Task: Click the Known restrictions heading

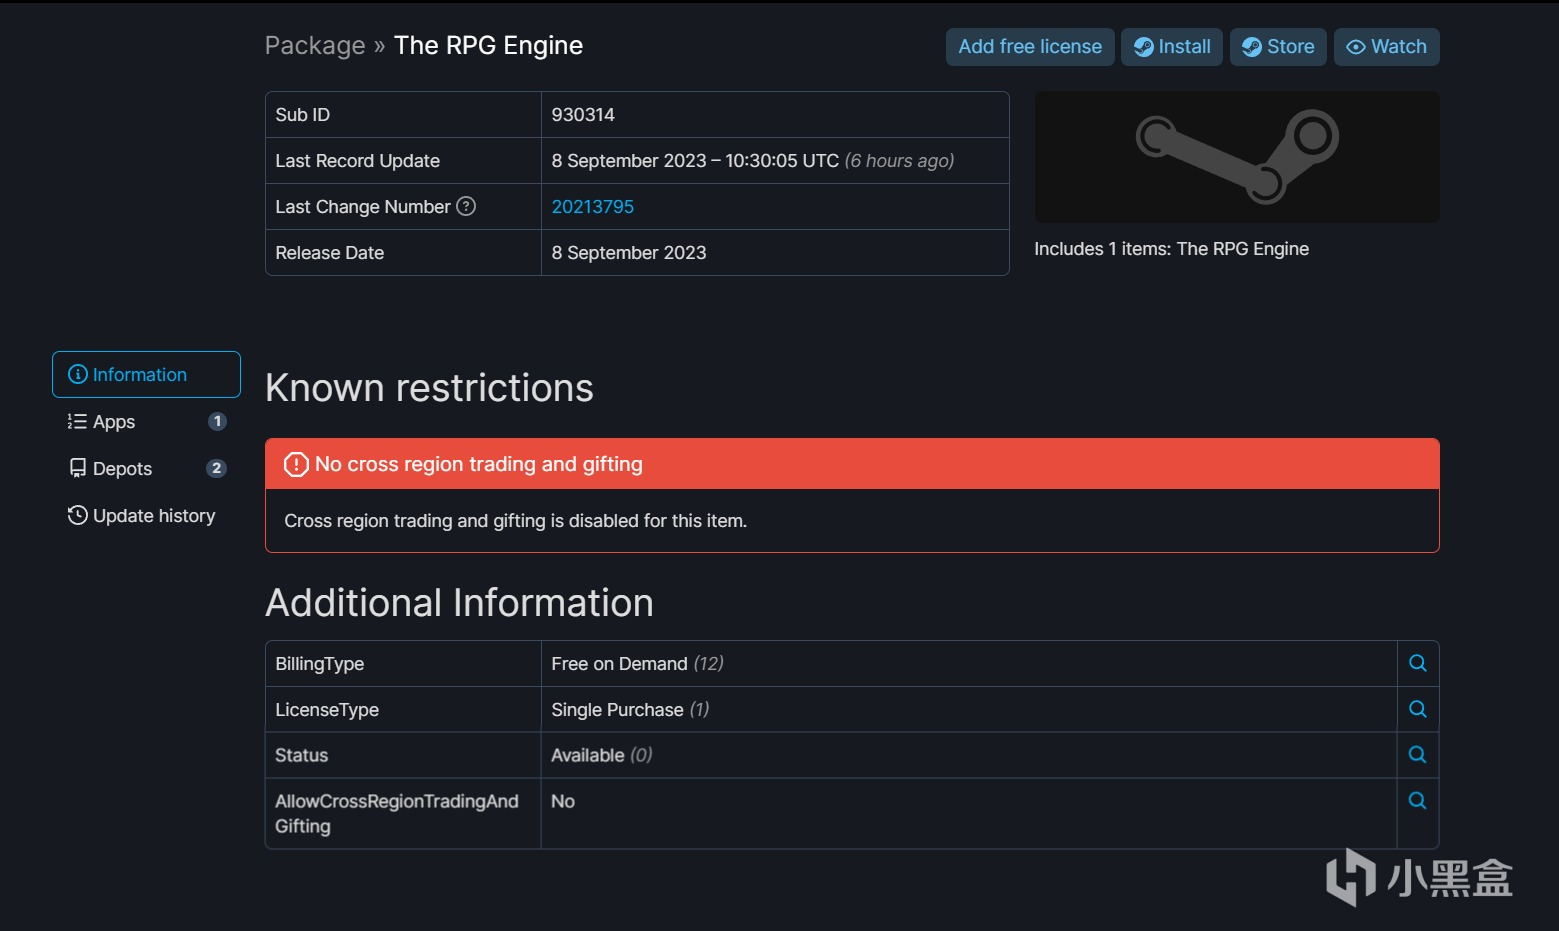Action: 429,388
